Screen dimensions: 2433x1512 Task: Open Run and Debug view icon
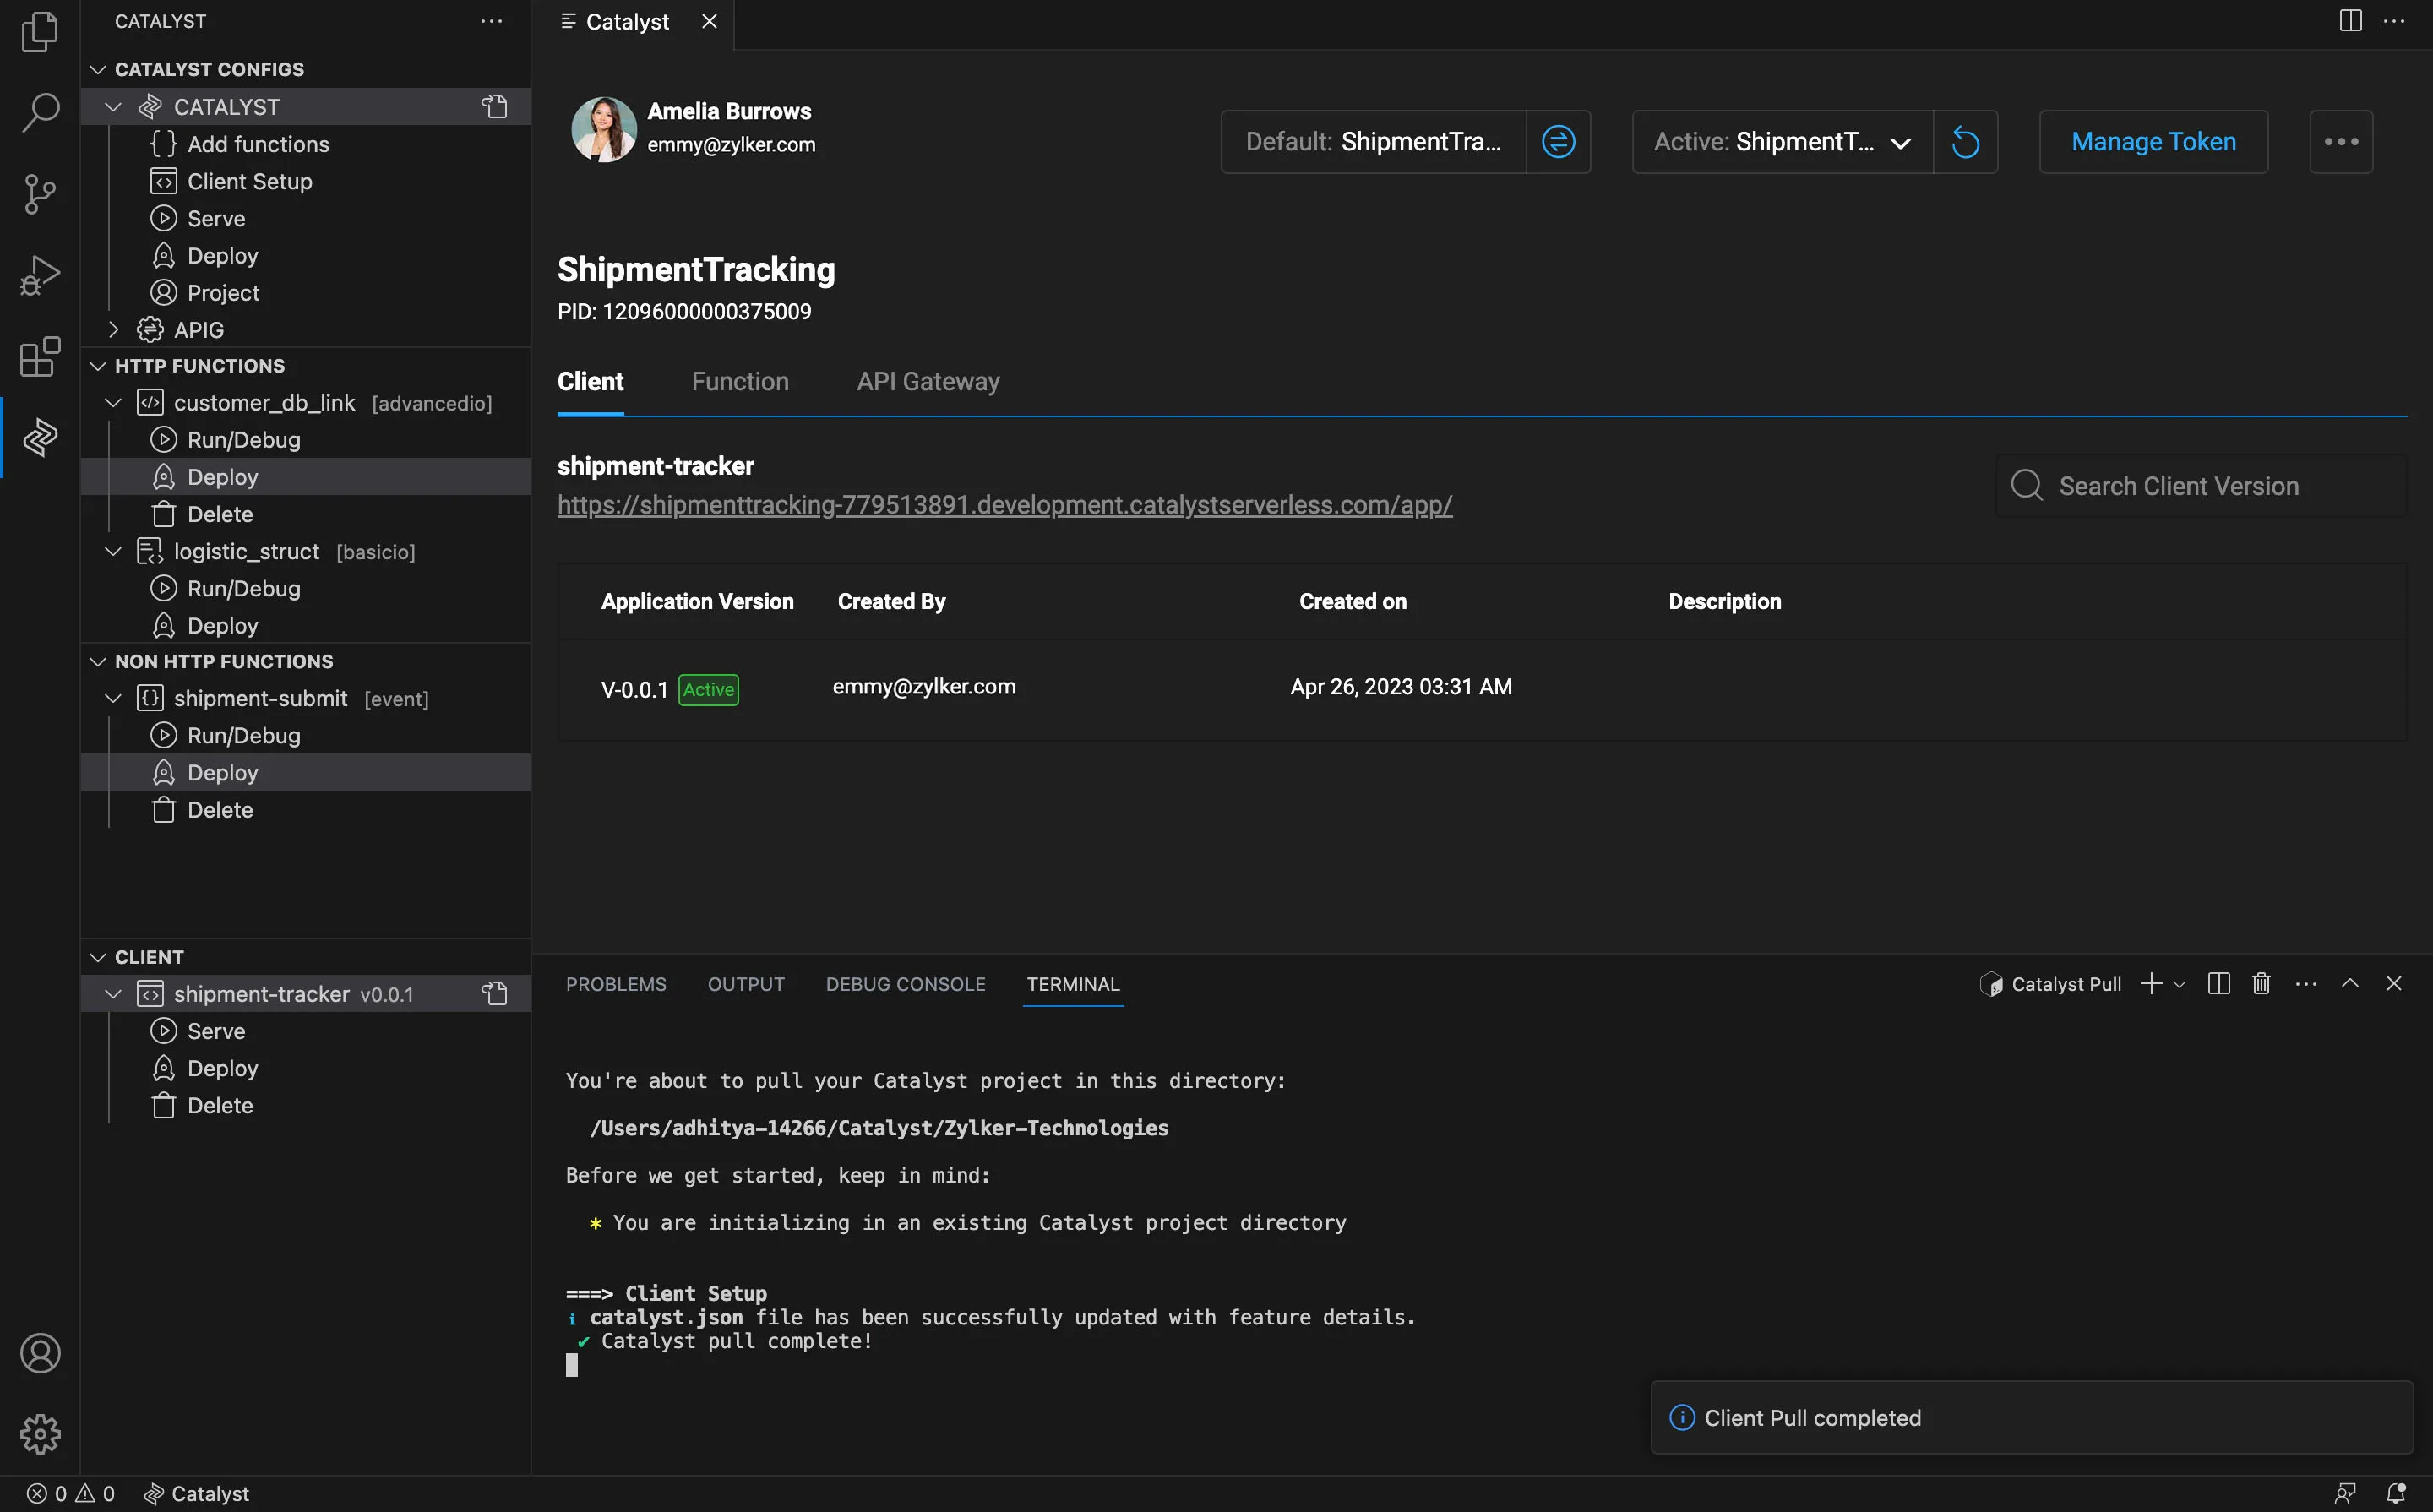click(40, 275)
